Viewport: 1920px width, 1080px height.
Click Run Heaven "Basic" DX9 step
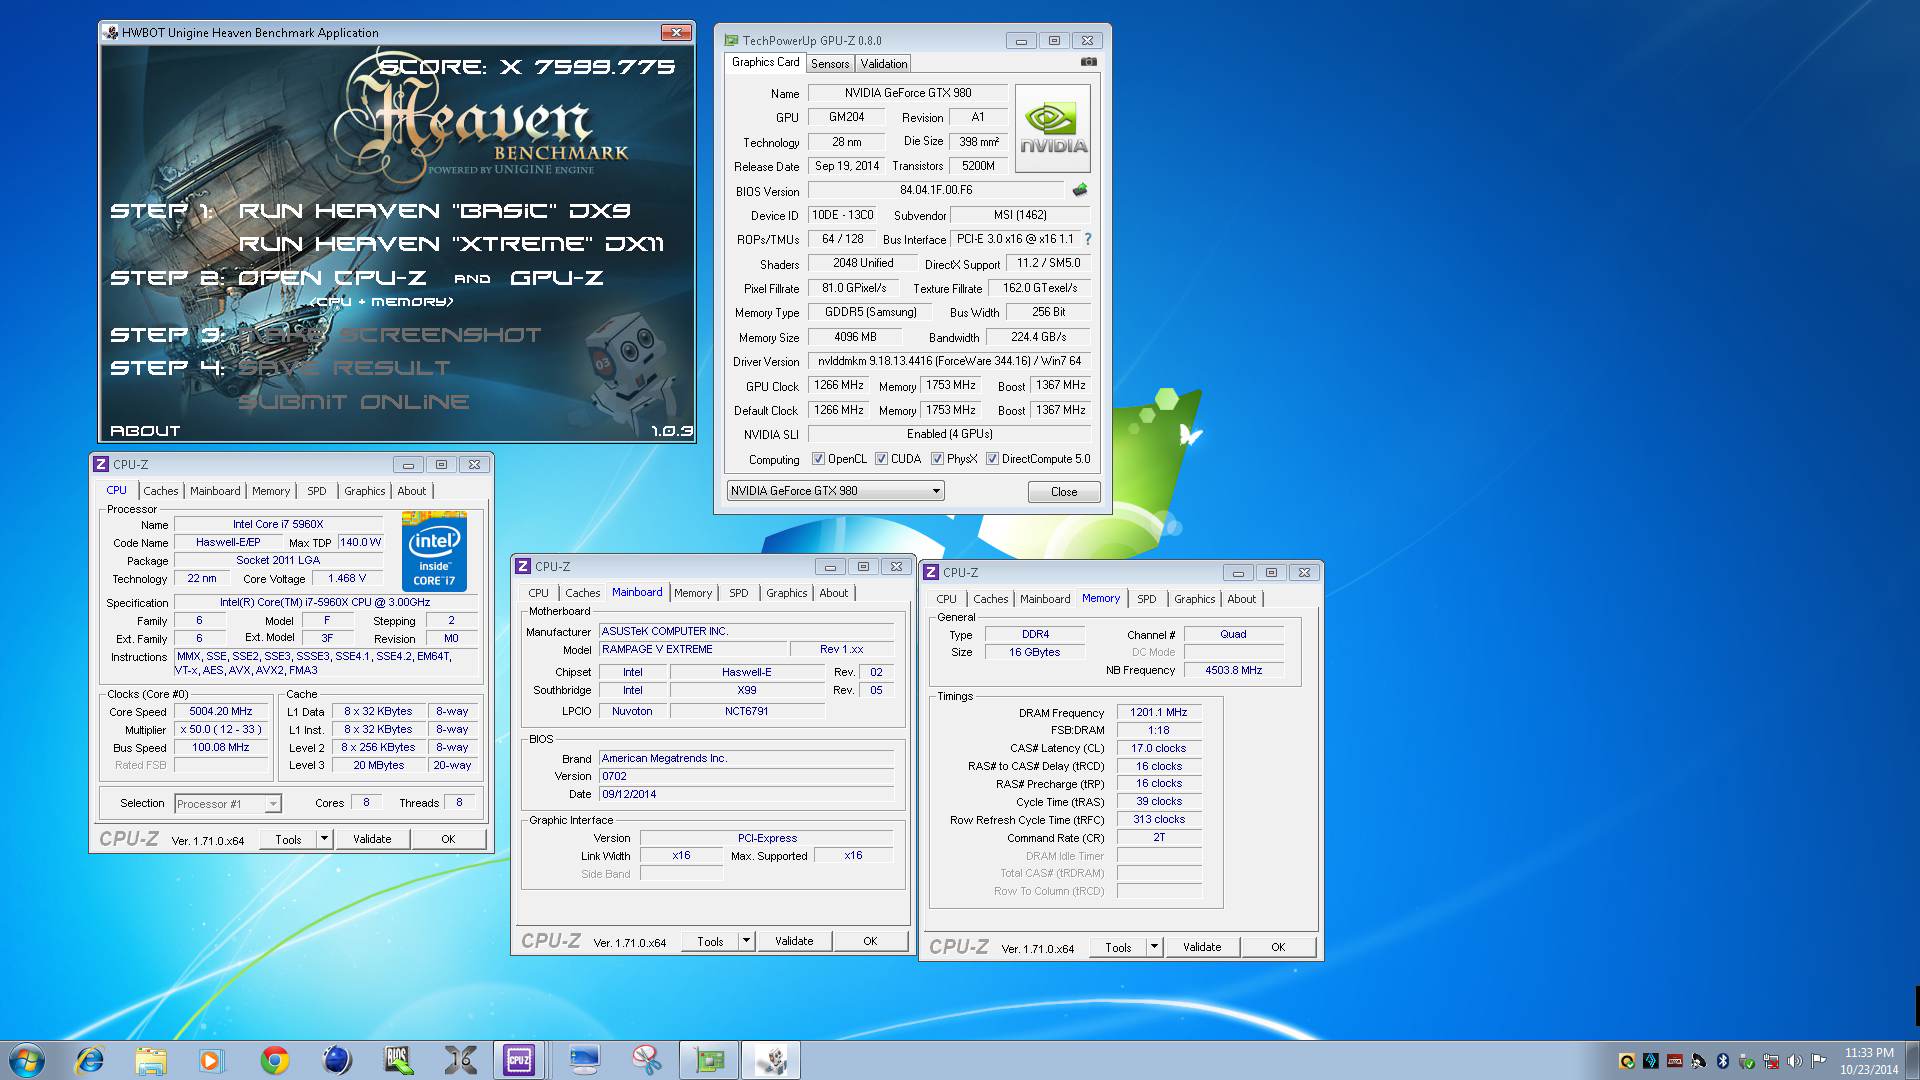coord(434,211)
